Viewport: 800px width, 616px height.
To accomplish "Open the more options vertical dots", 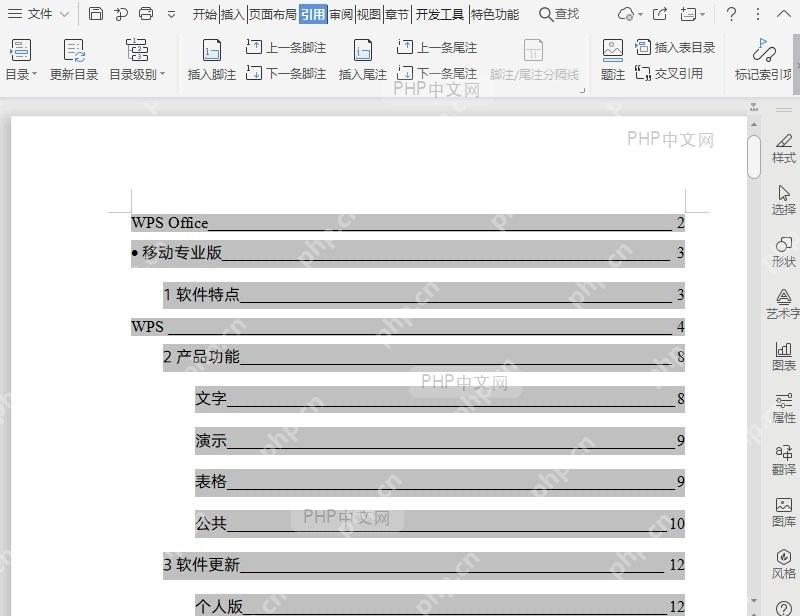I will click(x=758, y=14).
